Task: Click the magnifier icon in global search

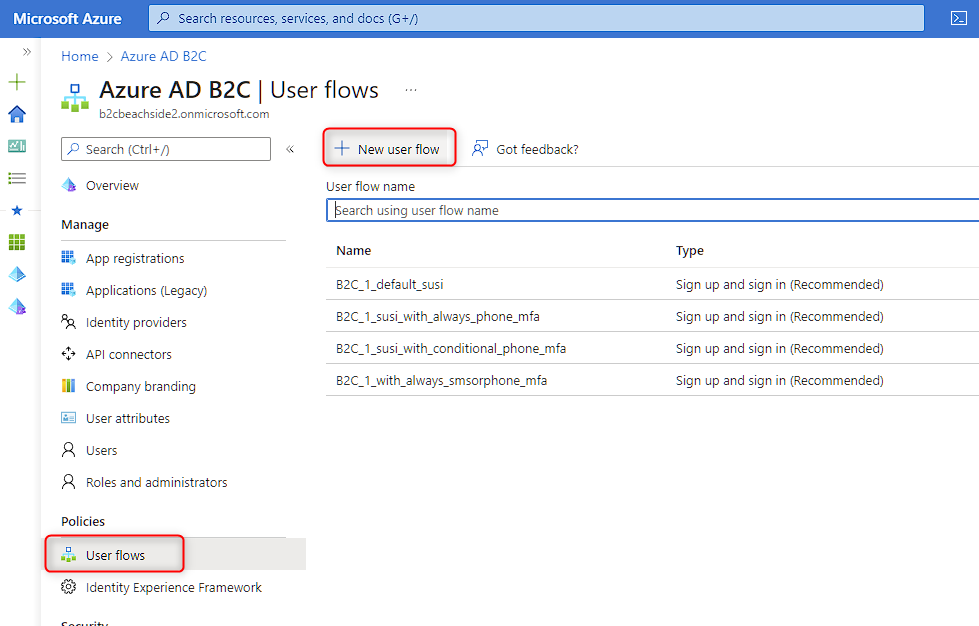Action: [164, 18]
